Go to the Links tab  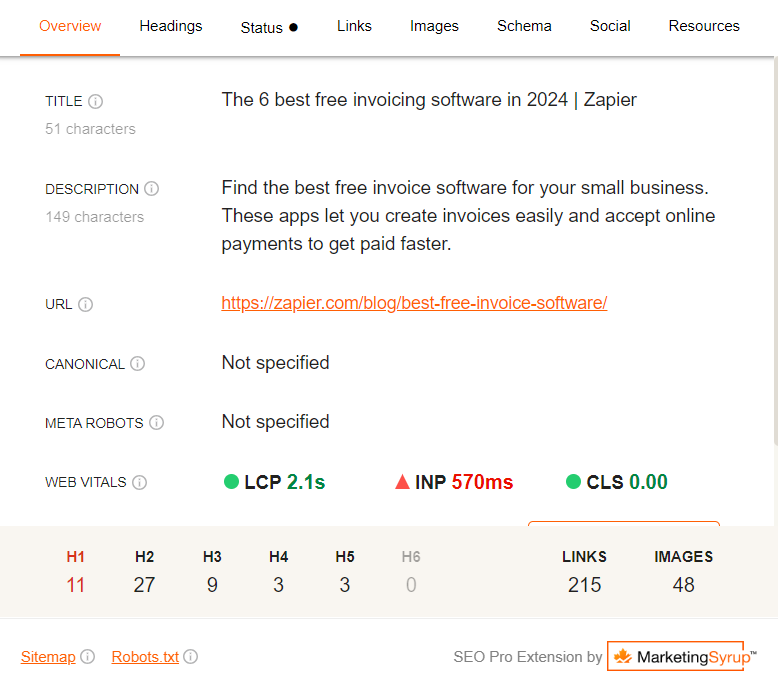click(x=354, y=26)
